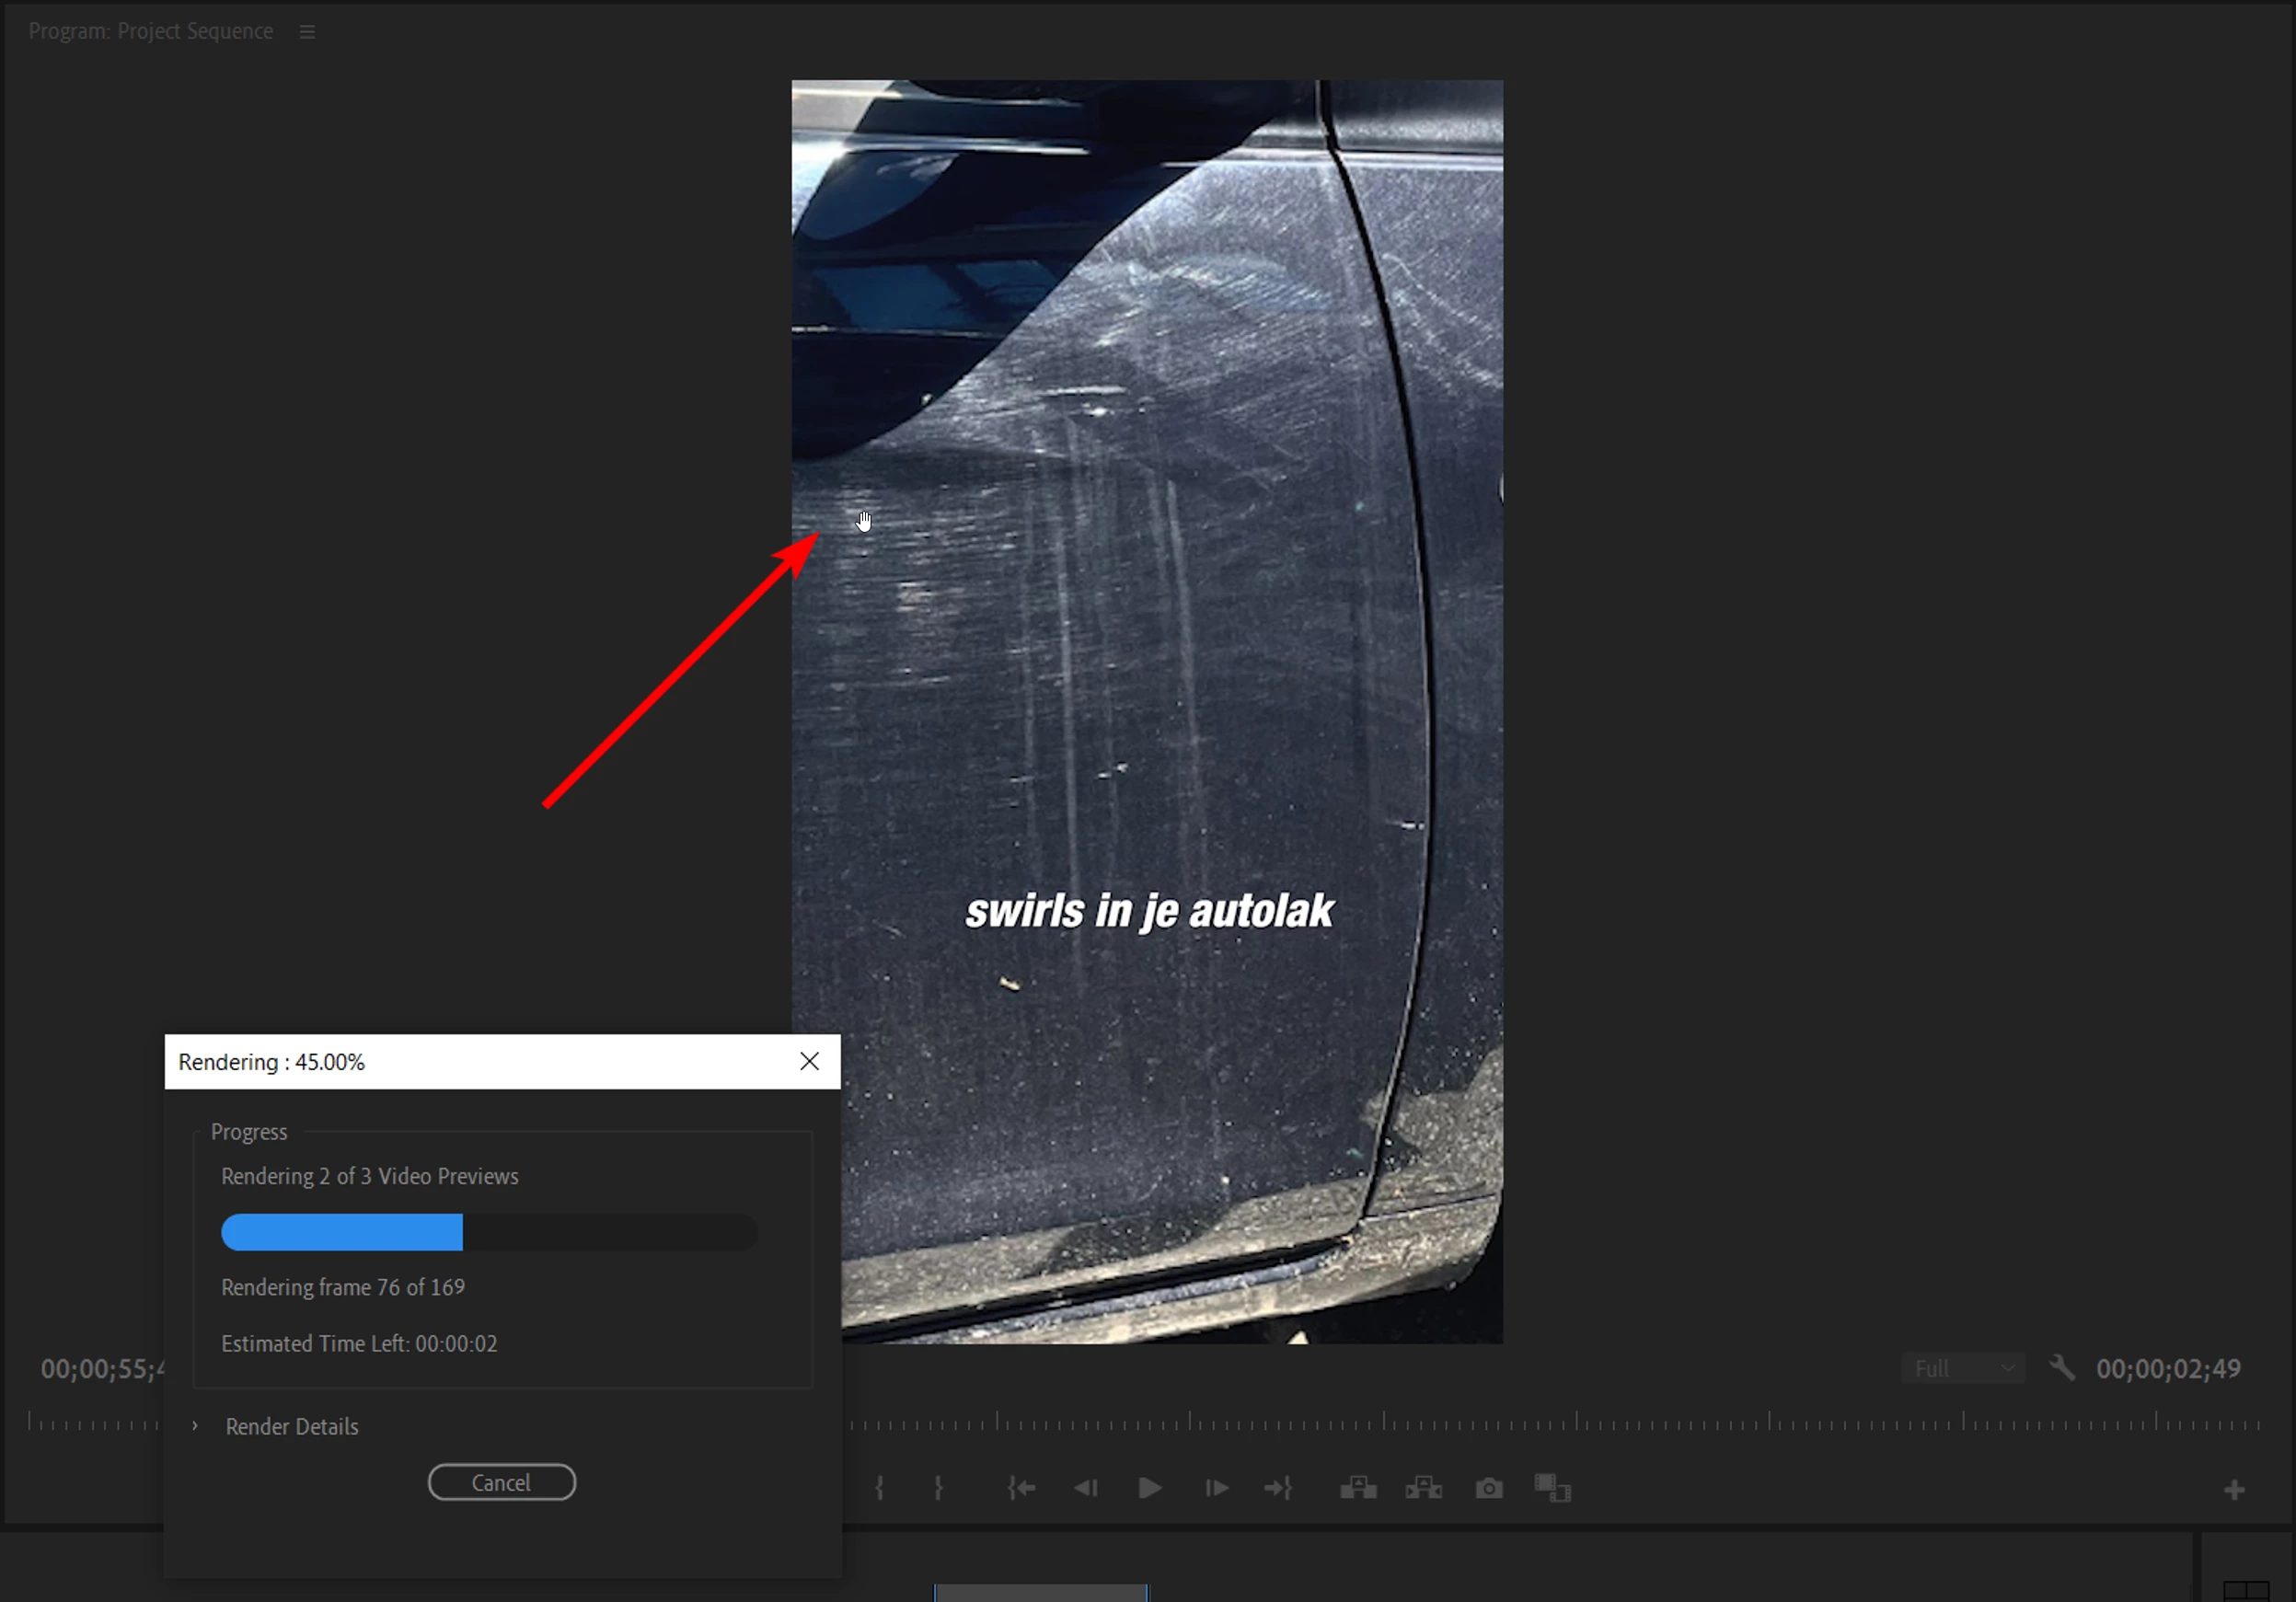Click the Comparison View icon

tap(1553, 1488)
